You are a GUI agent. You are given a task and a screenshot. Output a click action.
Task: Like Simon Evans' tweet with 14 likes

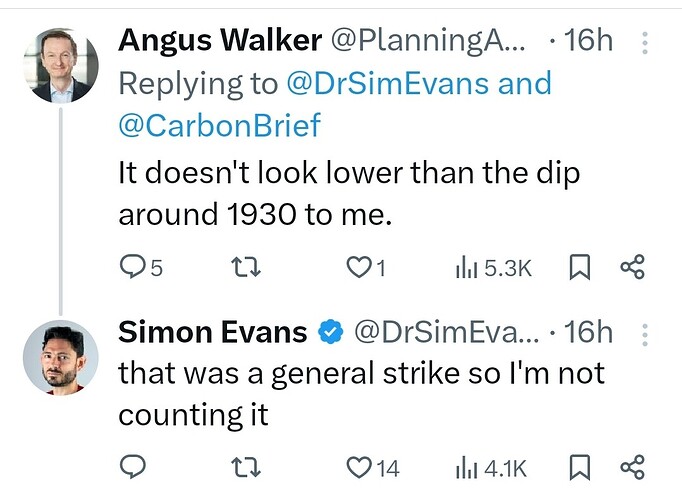tap(373, 467)
